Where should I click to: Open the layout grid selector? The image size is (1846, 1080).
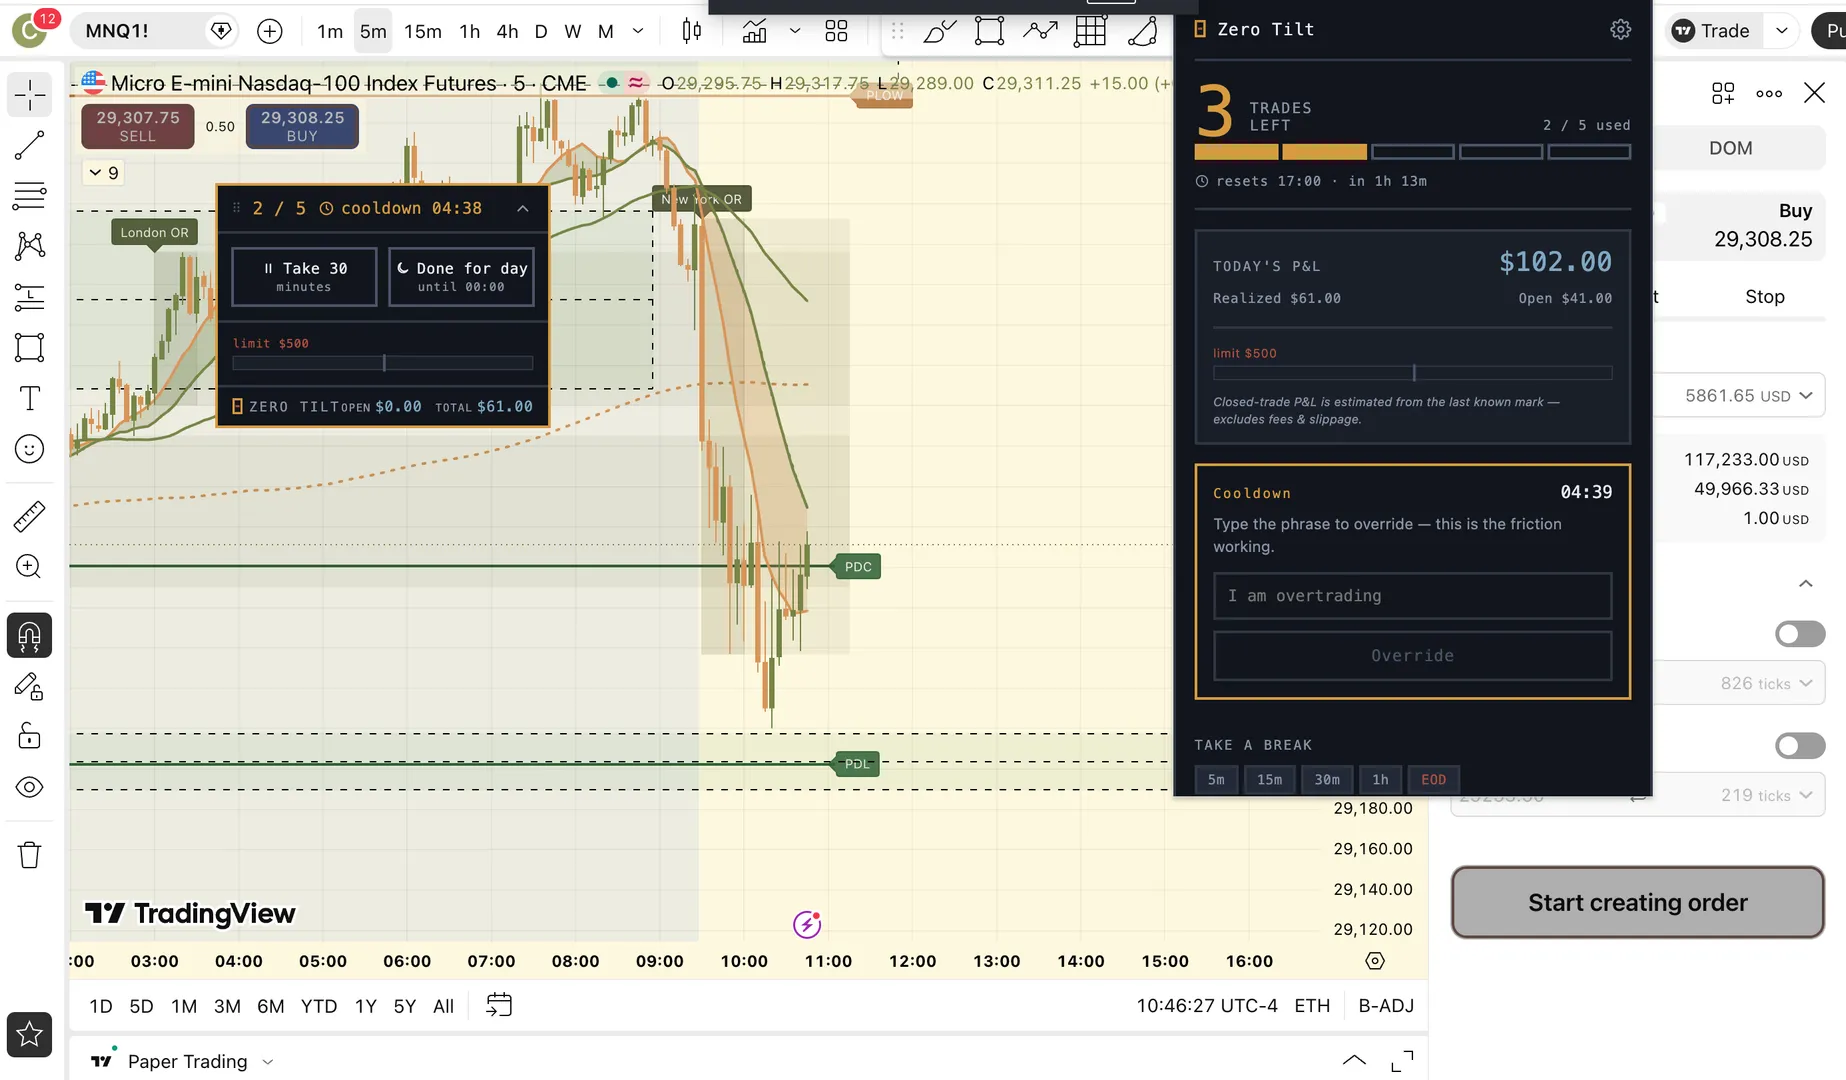pyautogui.click(x=836, y=31)
